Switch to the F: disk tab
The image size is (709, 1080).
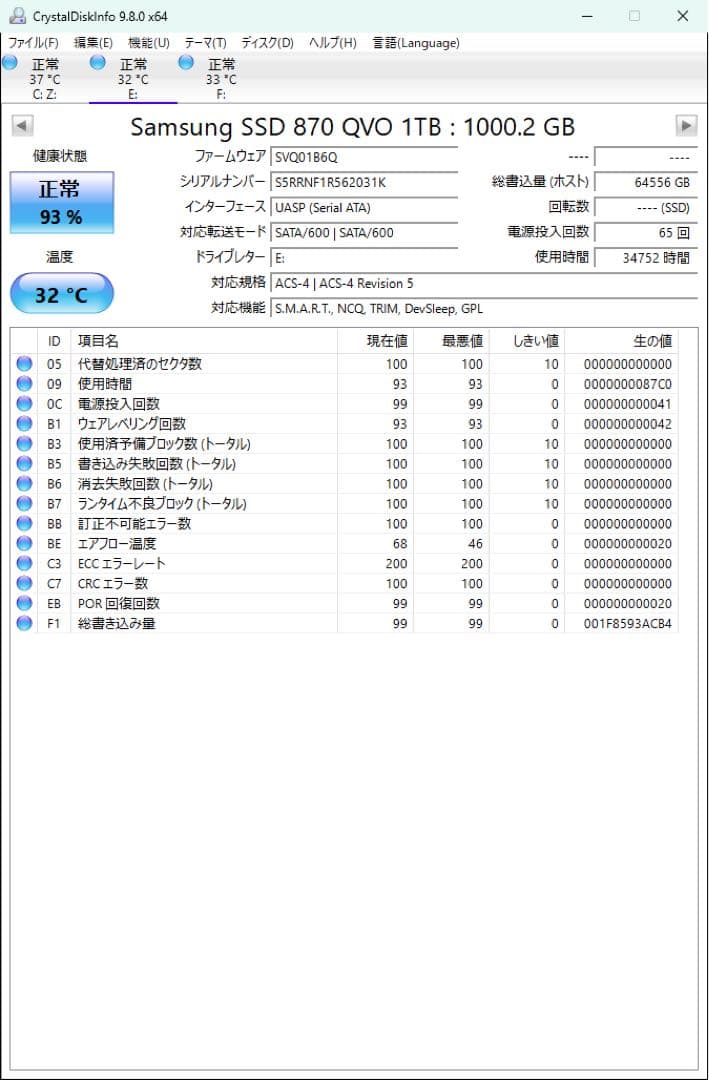pyautogui.click(x=221, y=79)
